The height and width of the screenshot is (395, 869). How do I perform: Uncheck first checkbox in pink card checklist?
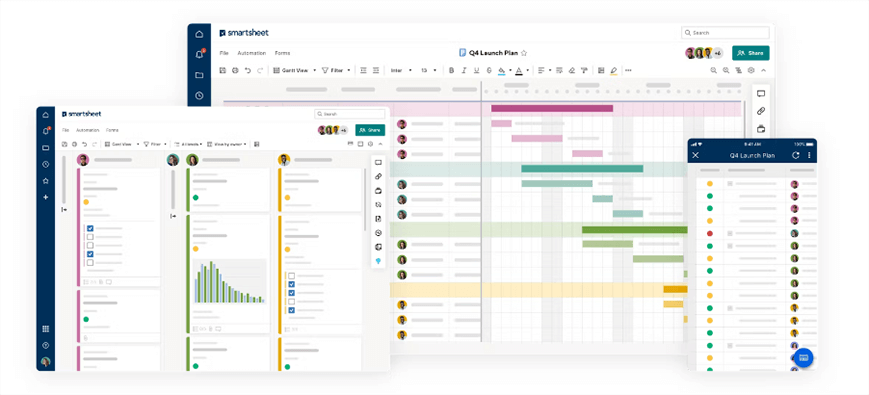click(x=90, y=228)
